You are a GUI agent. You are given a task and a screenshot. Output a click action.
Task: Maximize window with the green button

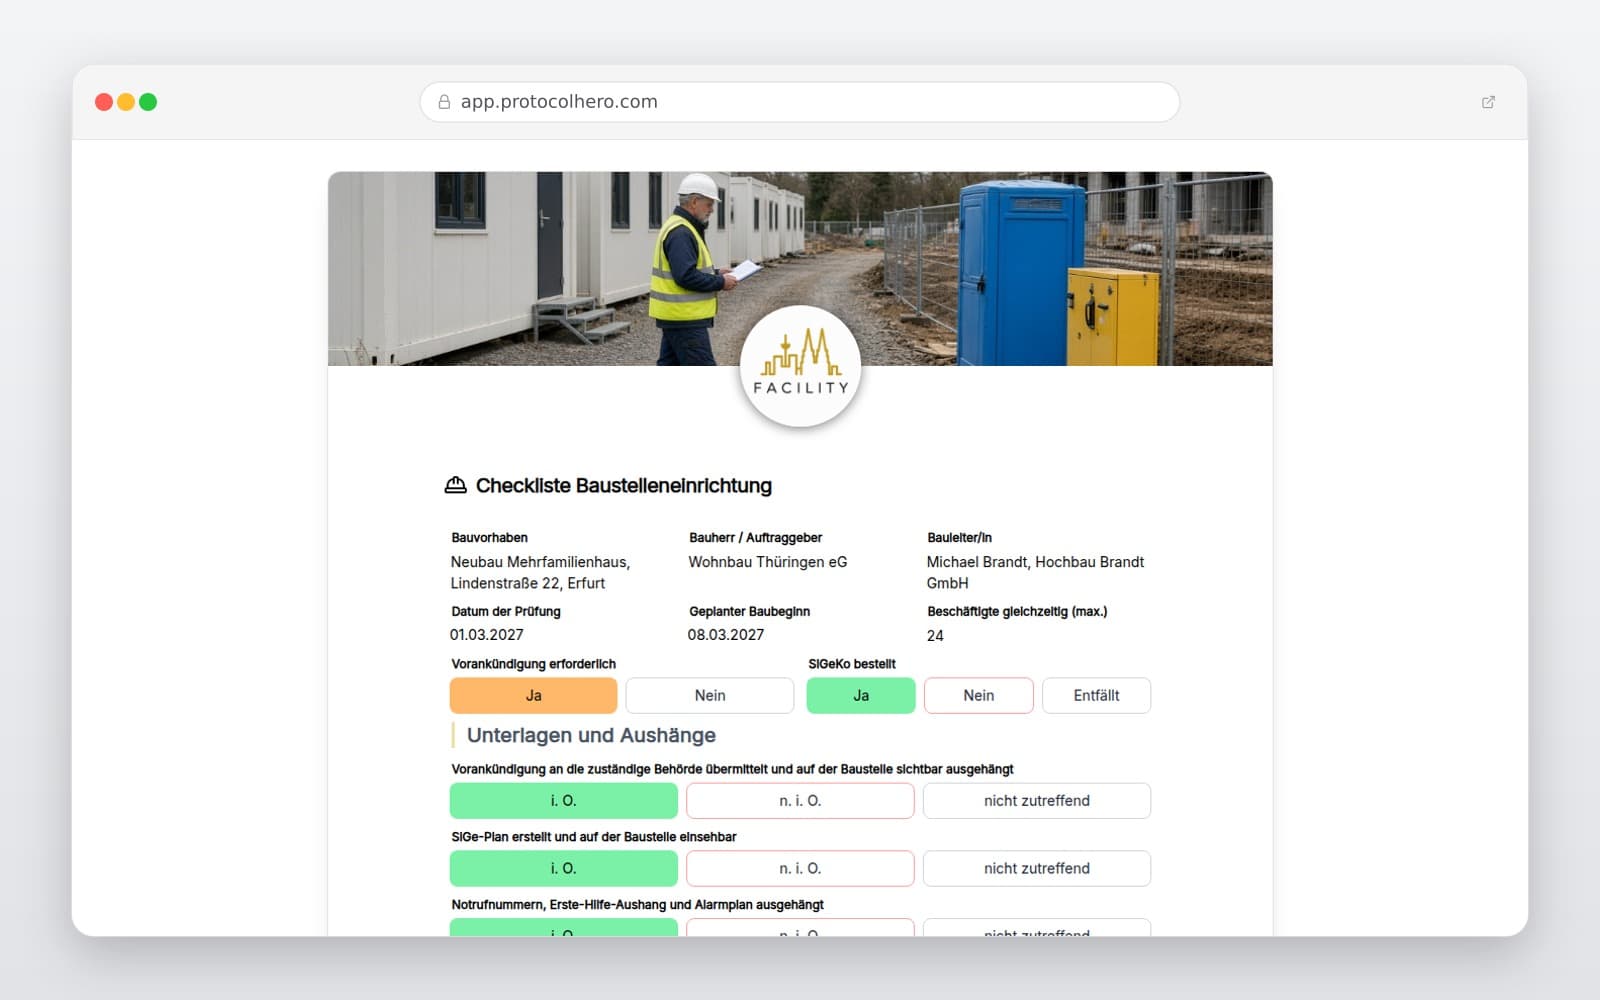click(148, 102)
